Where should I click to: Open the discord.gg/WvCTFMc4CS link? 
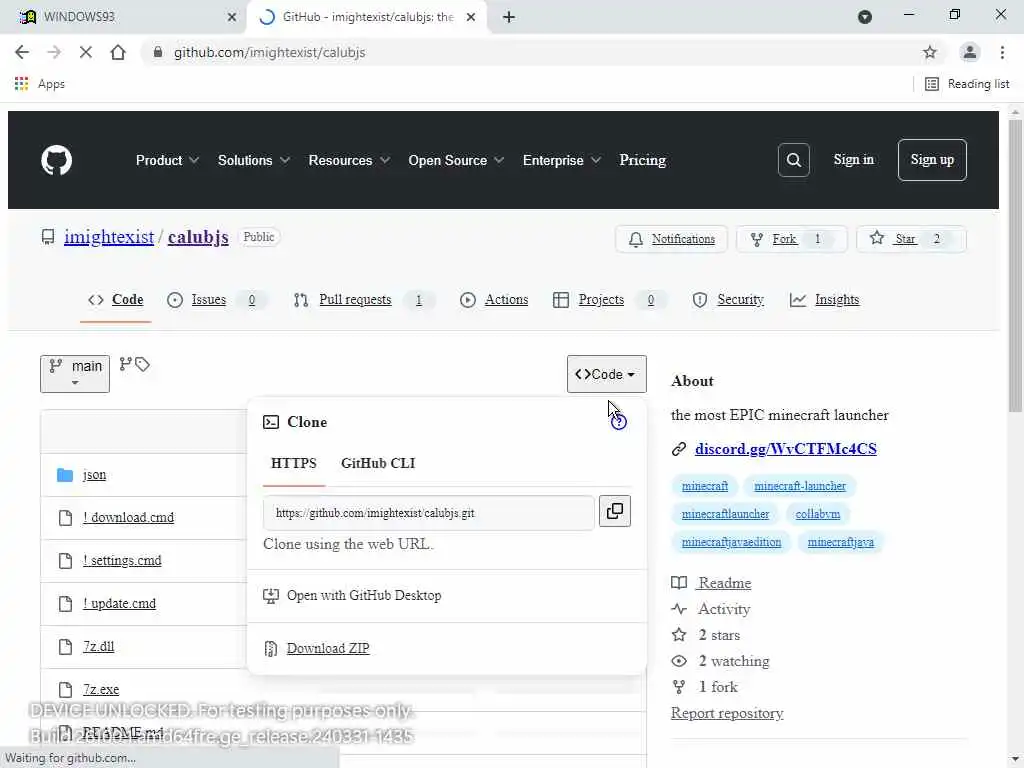786,449
